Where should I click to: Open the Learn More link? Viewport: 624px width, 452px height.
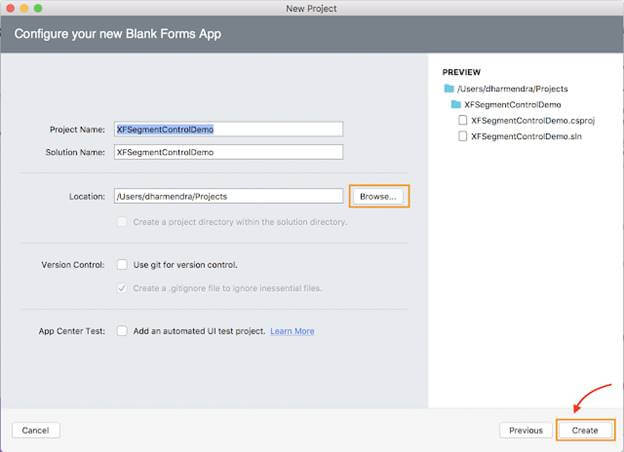click(292, 331)
